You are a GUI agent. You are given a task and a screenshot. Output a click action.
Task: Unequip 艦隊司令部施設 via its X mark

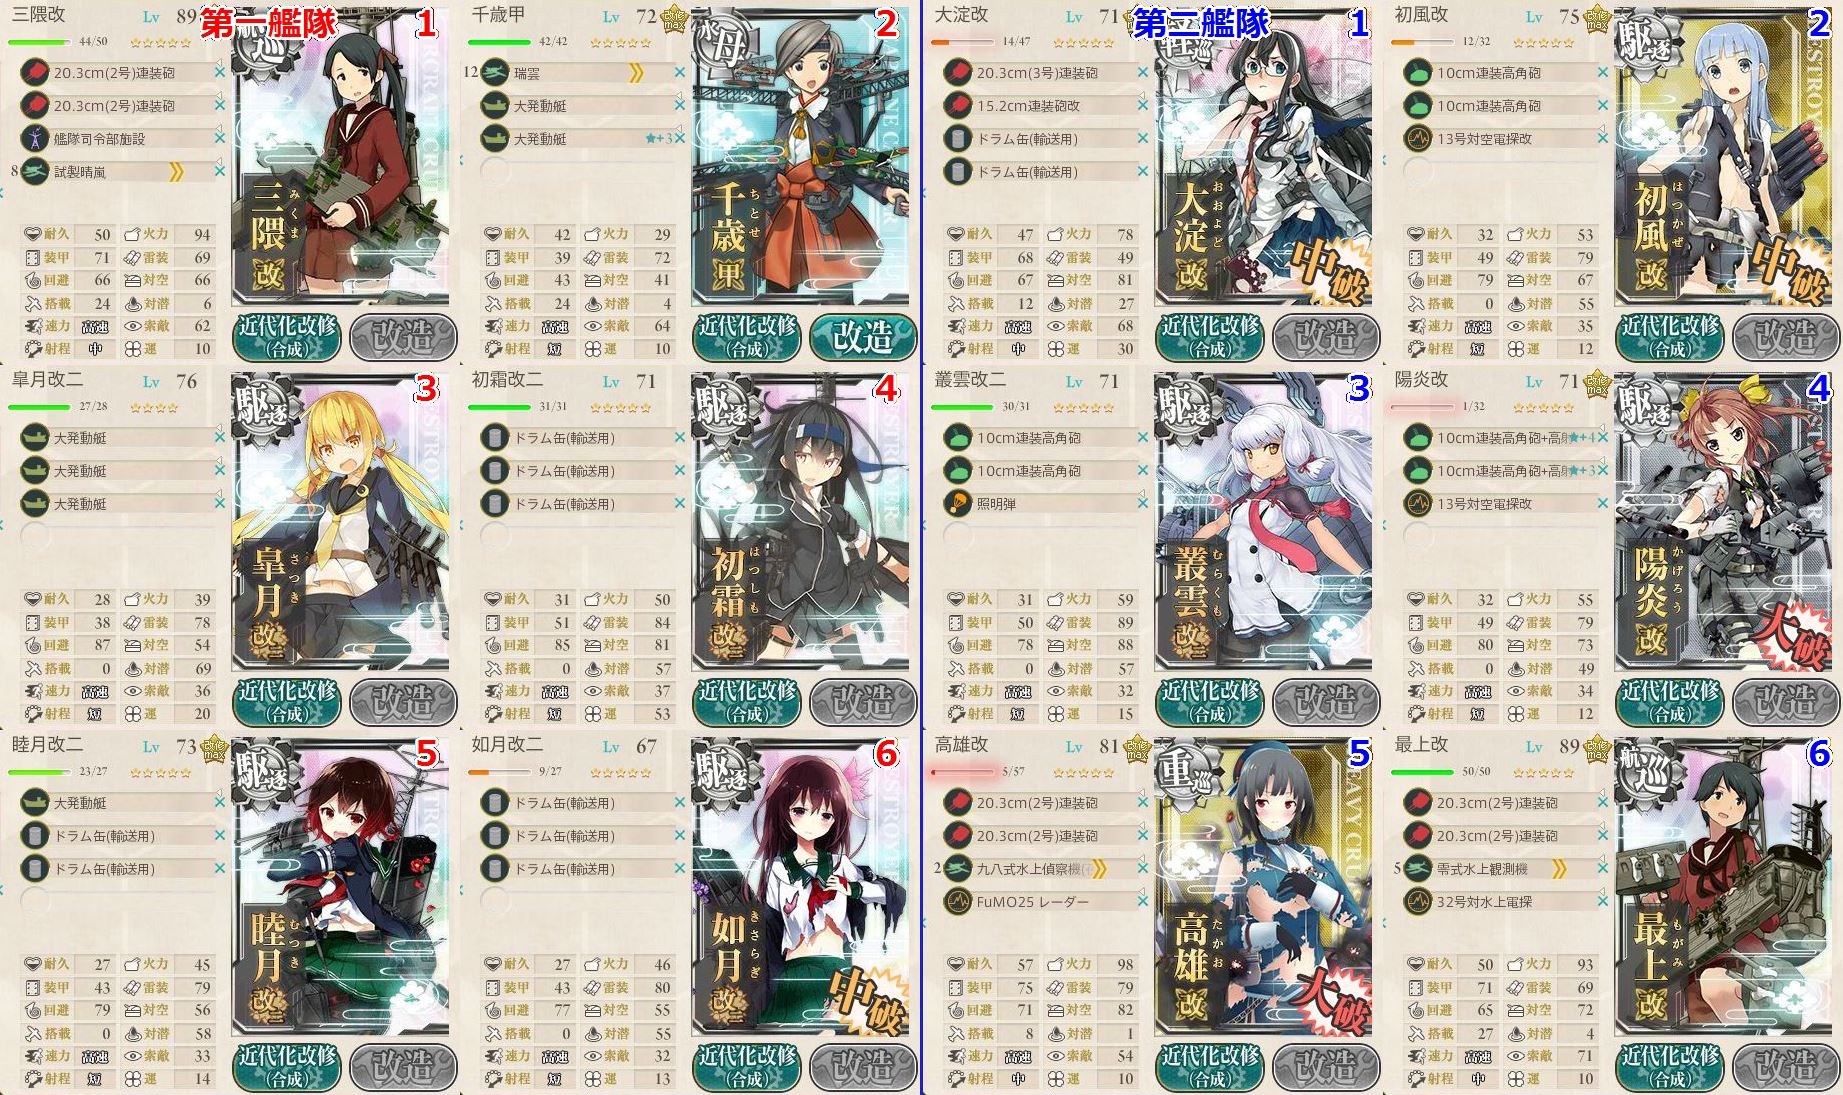coord(220,139)
